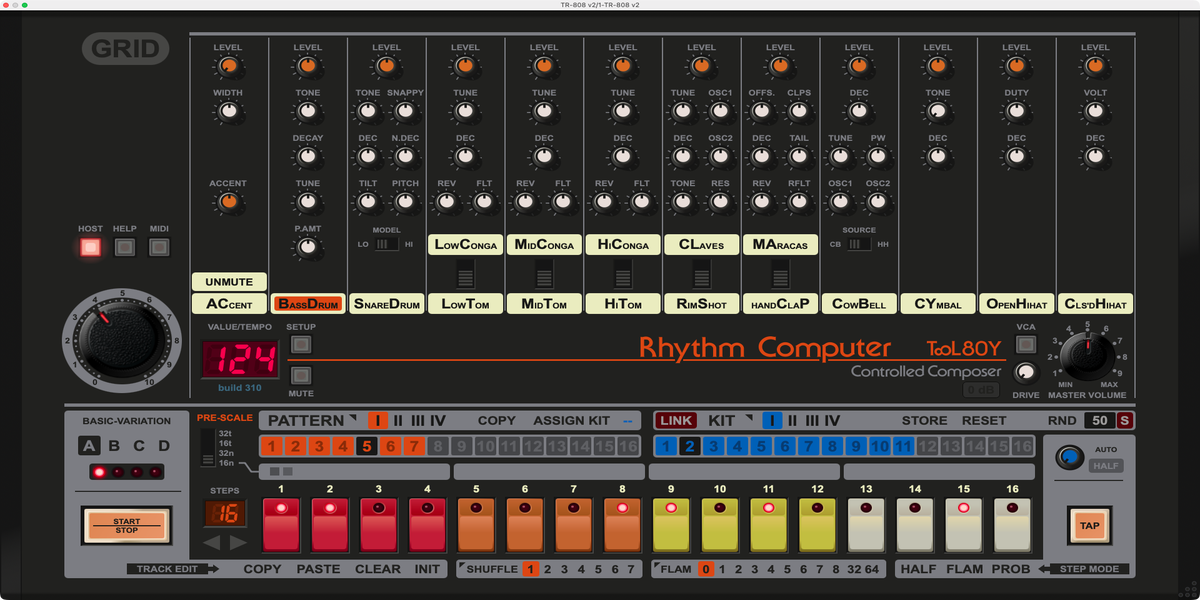Select the MAracas label

780,244
